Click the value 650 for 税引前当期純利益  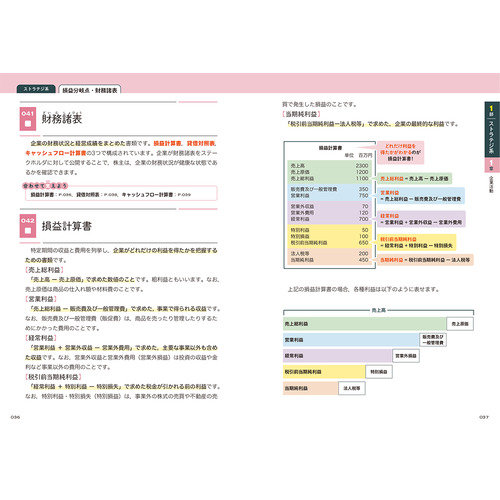tap(363, 243)
